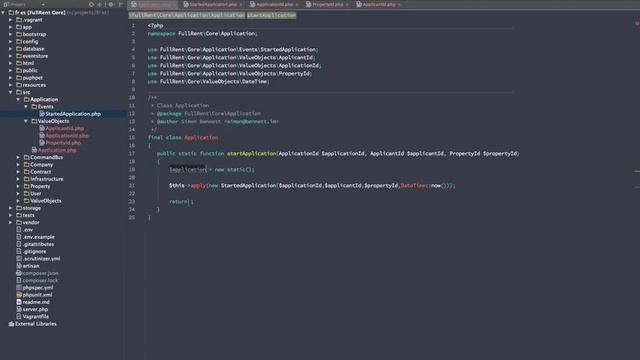The image size is (640, 360).
Task: Select StartedApplication.php in the project tree
Action: click(x=73, y=114)
